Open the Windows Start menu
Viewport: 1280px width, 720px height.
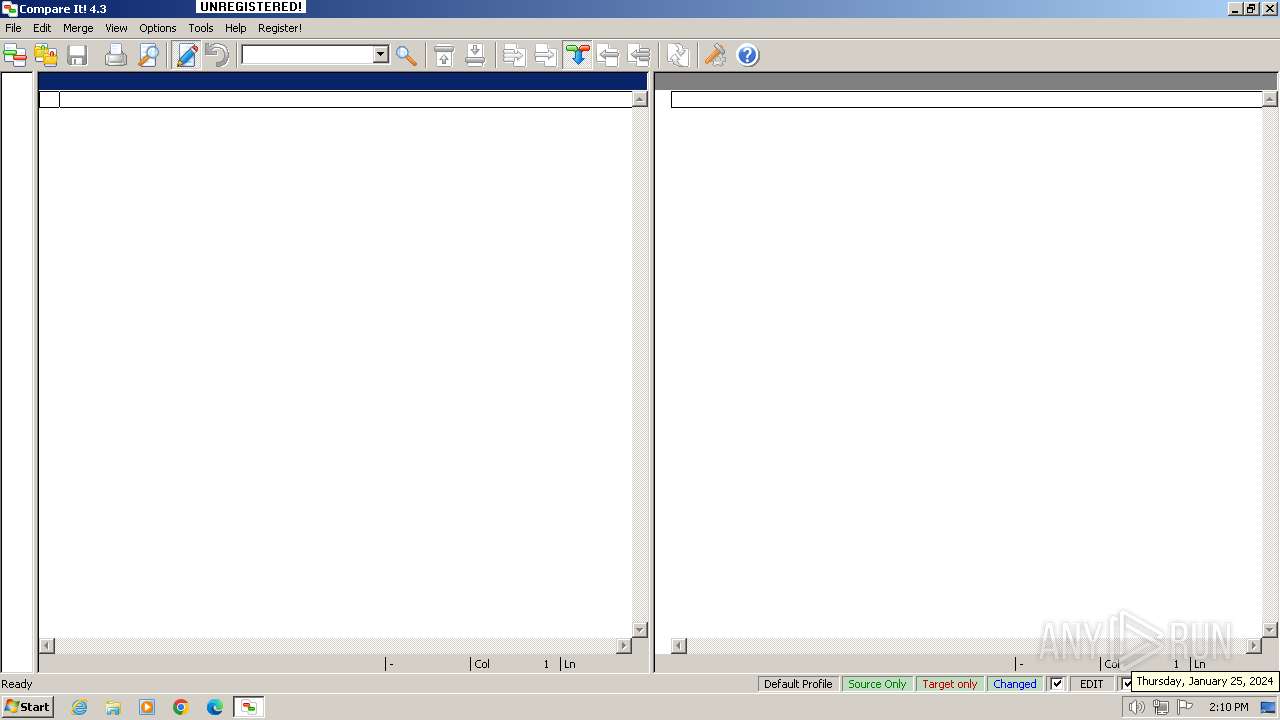[28, 707]
